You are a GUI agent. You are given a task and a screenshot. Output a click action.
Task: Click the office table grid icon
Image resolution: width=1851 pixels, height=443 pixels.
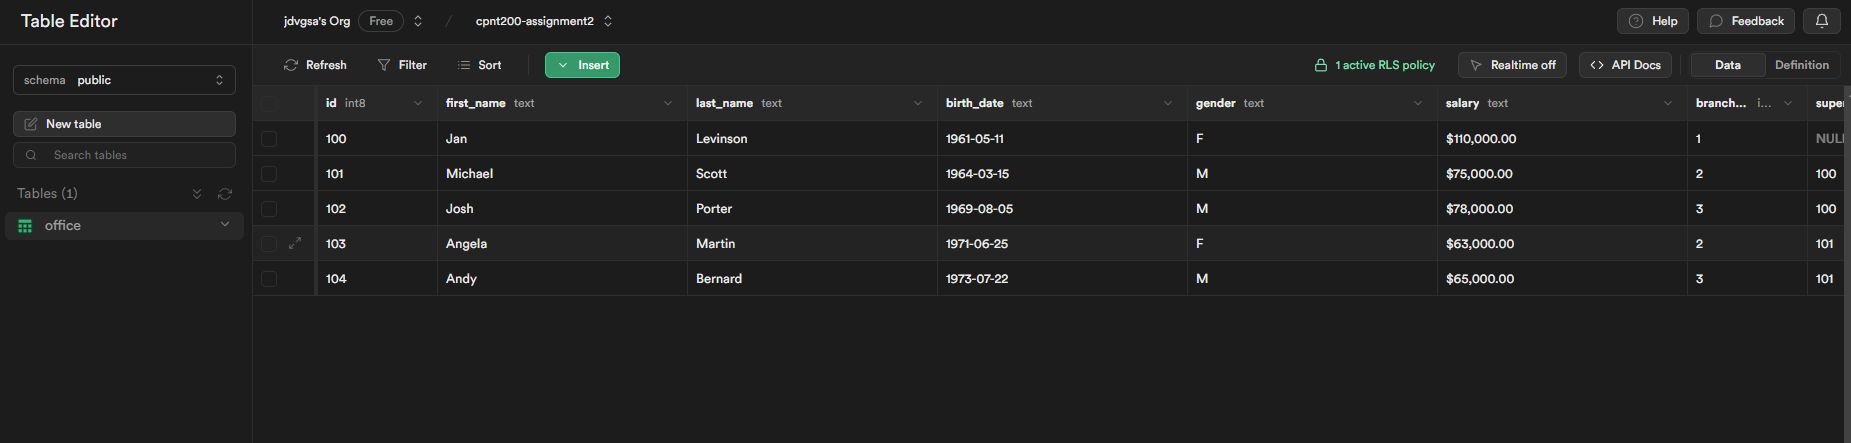[x=25, y=226]
